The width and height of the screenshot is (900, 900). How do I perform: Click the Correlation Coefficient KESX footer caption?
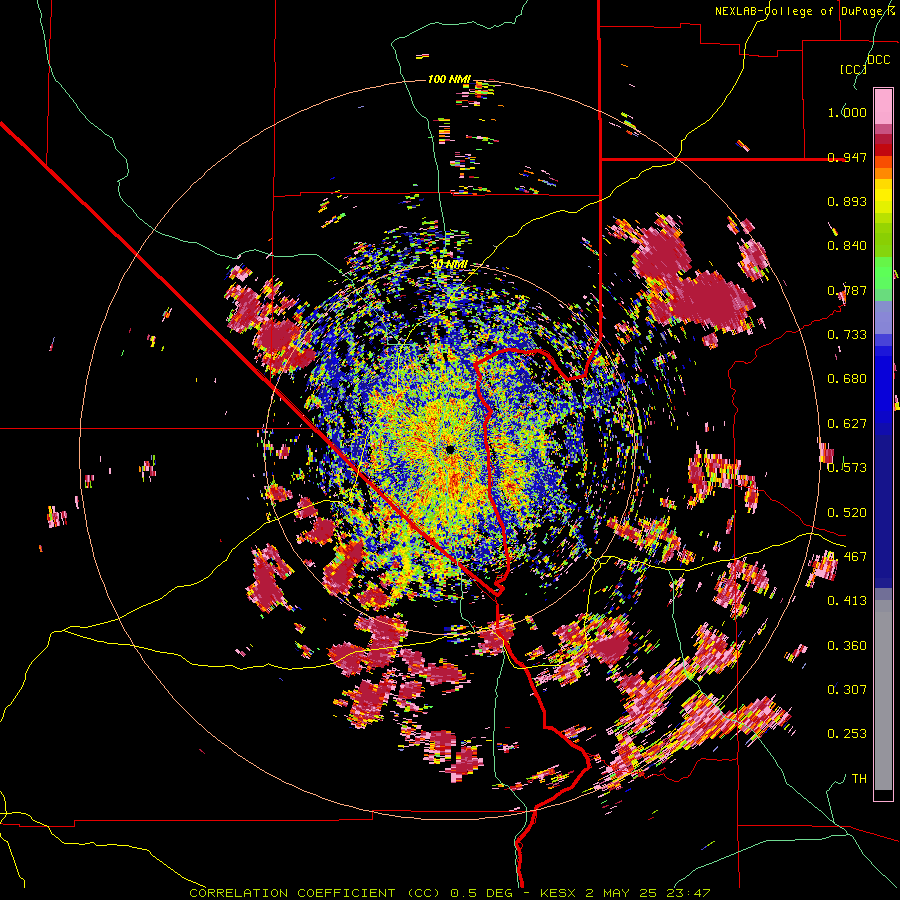coord(450,893)
